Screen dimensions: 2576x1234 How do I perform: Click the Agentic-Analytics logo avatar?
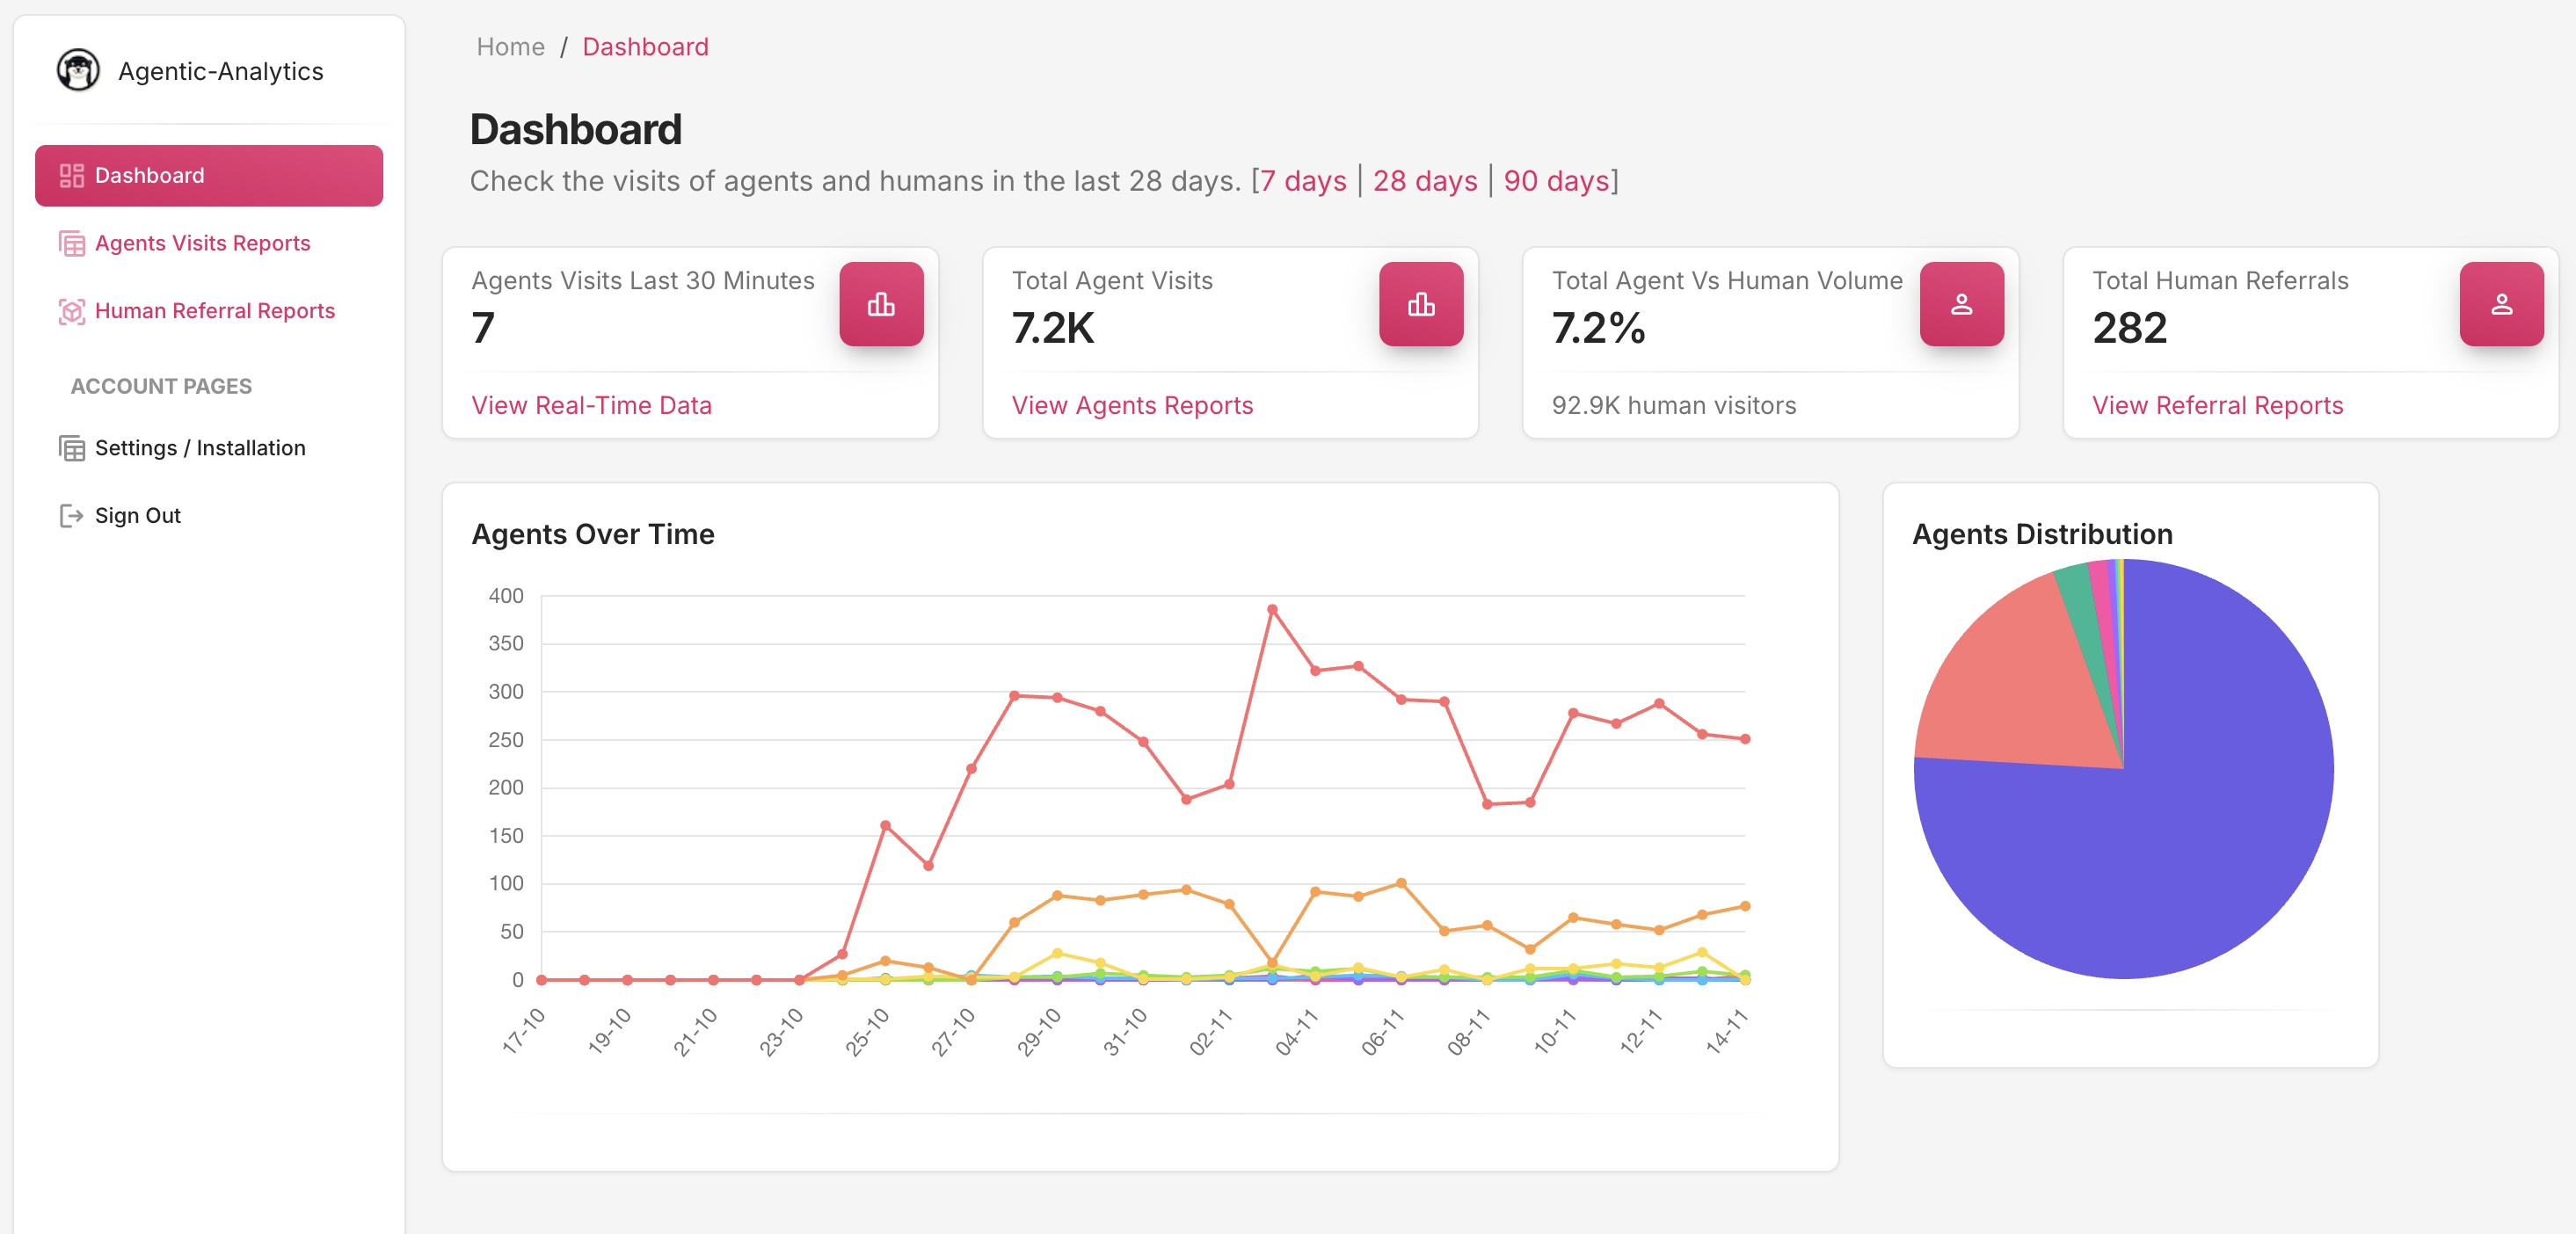(78, 70)
